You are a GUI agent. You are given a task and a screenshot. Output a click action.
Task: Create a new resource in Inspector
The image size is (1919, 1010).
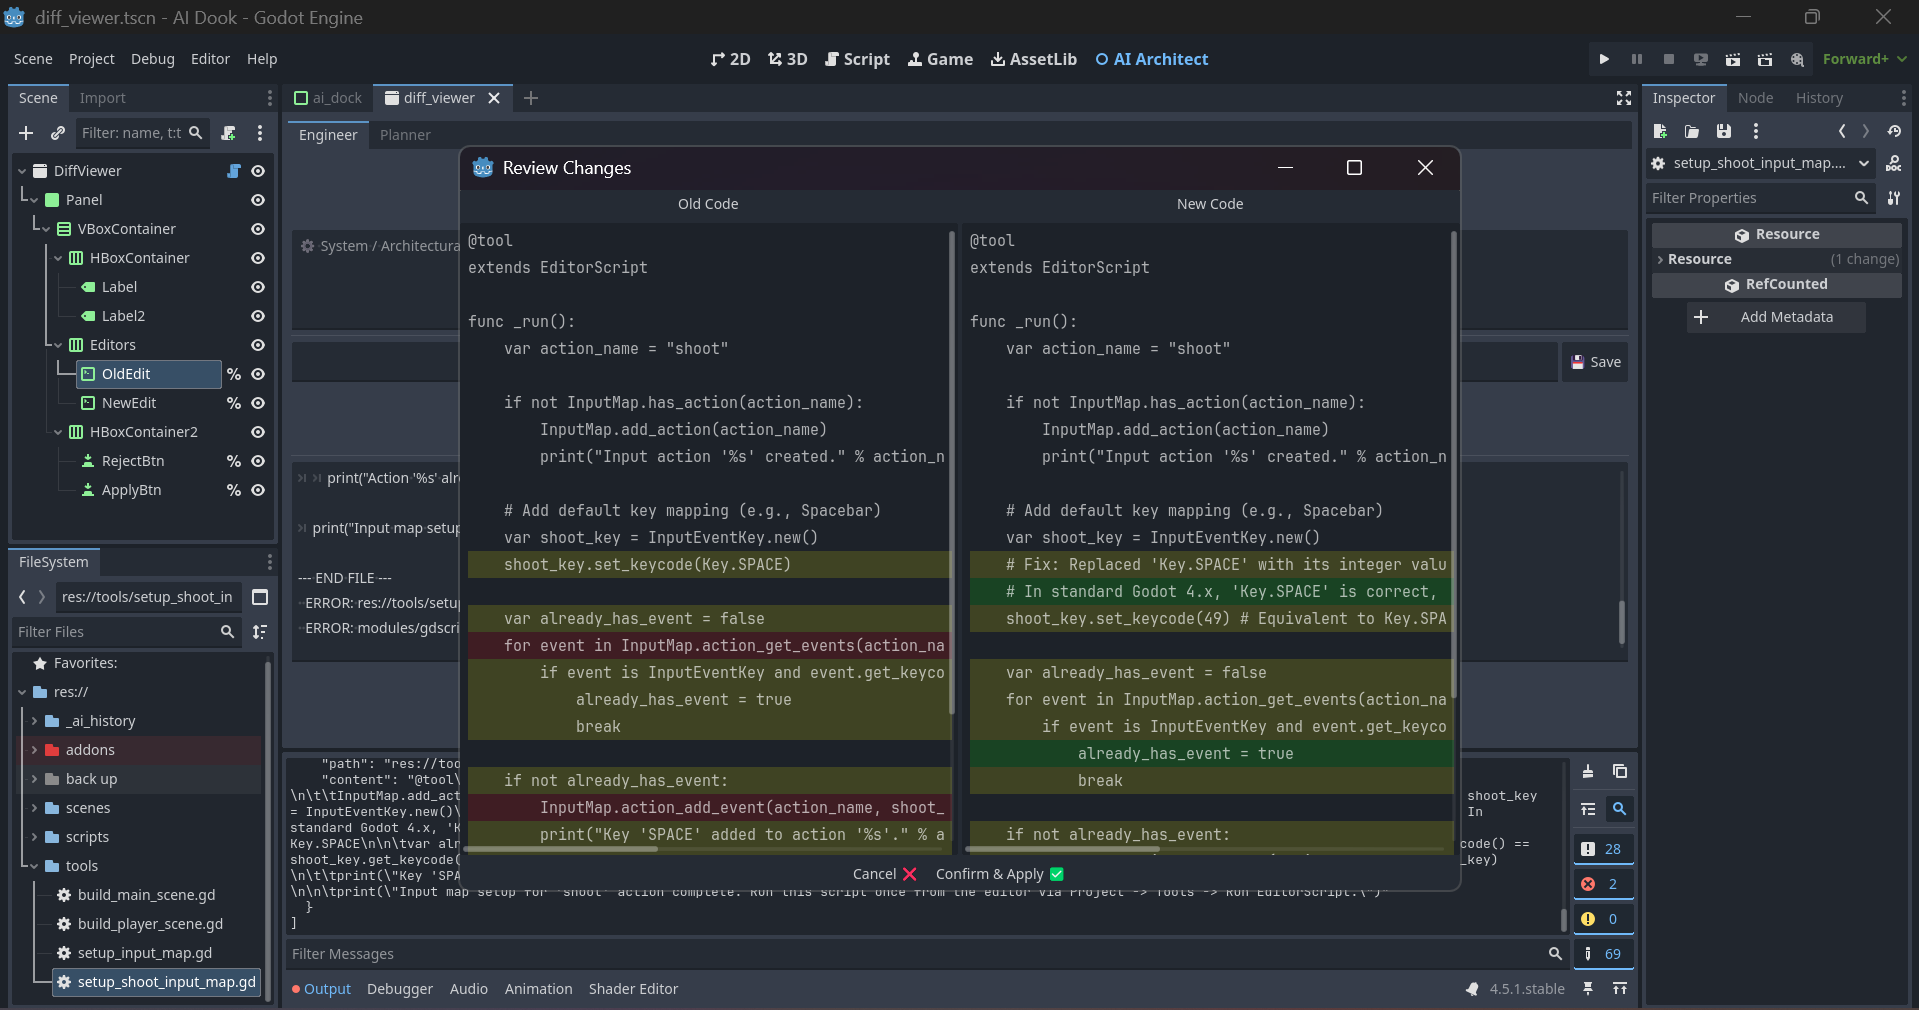[1660, 131]
